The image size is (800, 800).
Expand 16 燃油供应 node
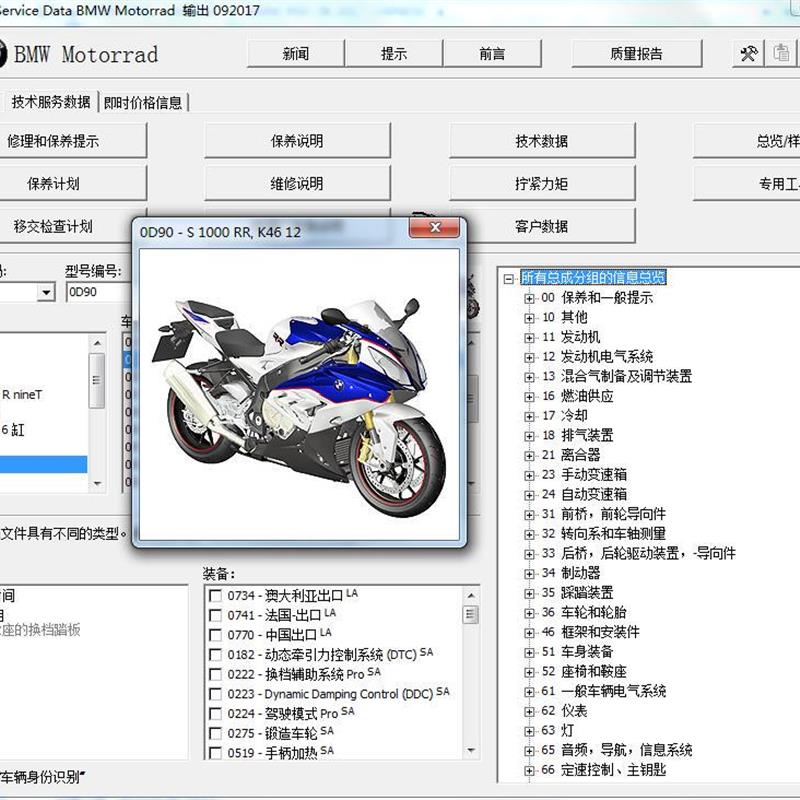tap(529, 396)
